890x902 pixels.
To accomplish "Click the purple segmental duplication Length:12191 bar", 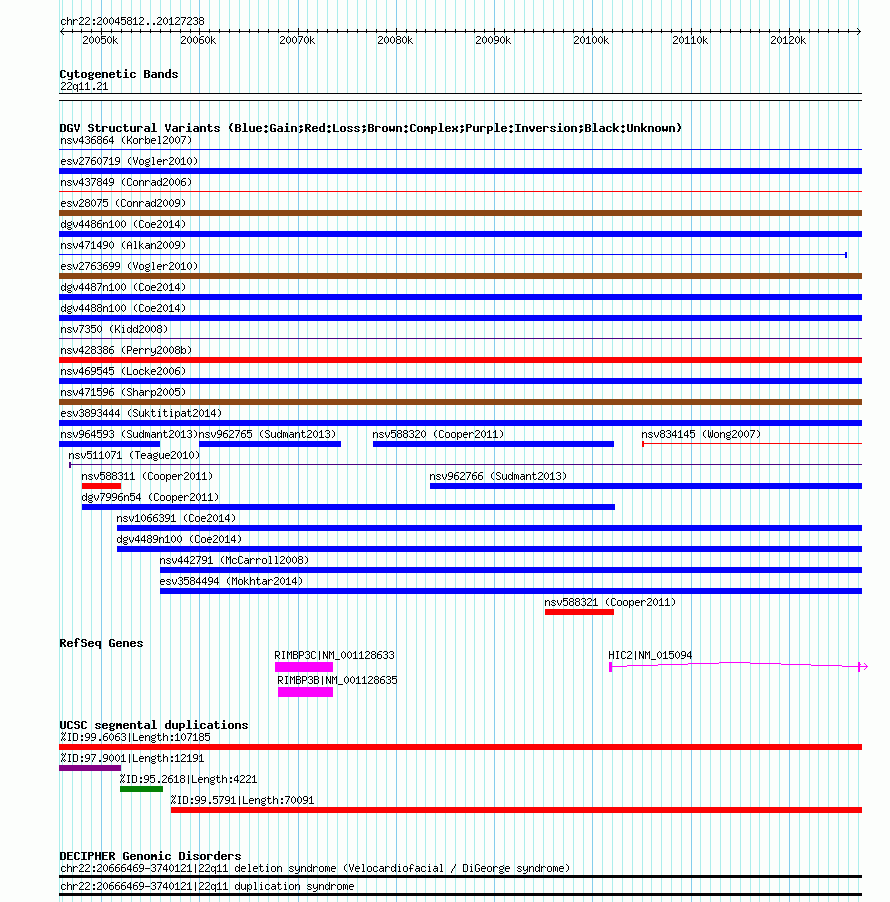I will (x=90, y=768).
